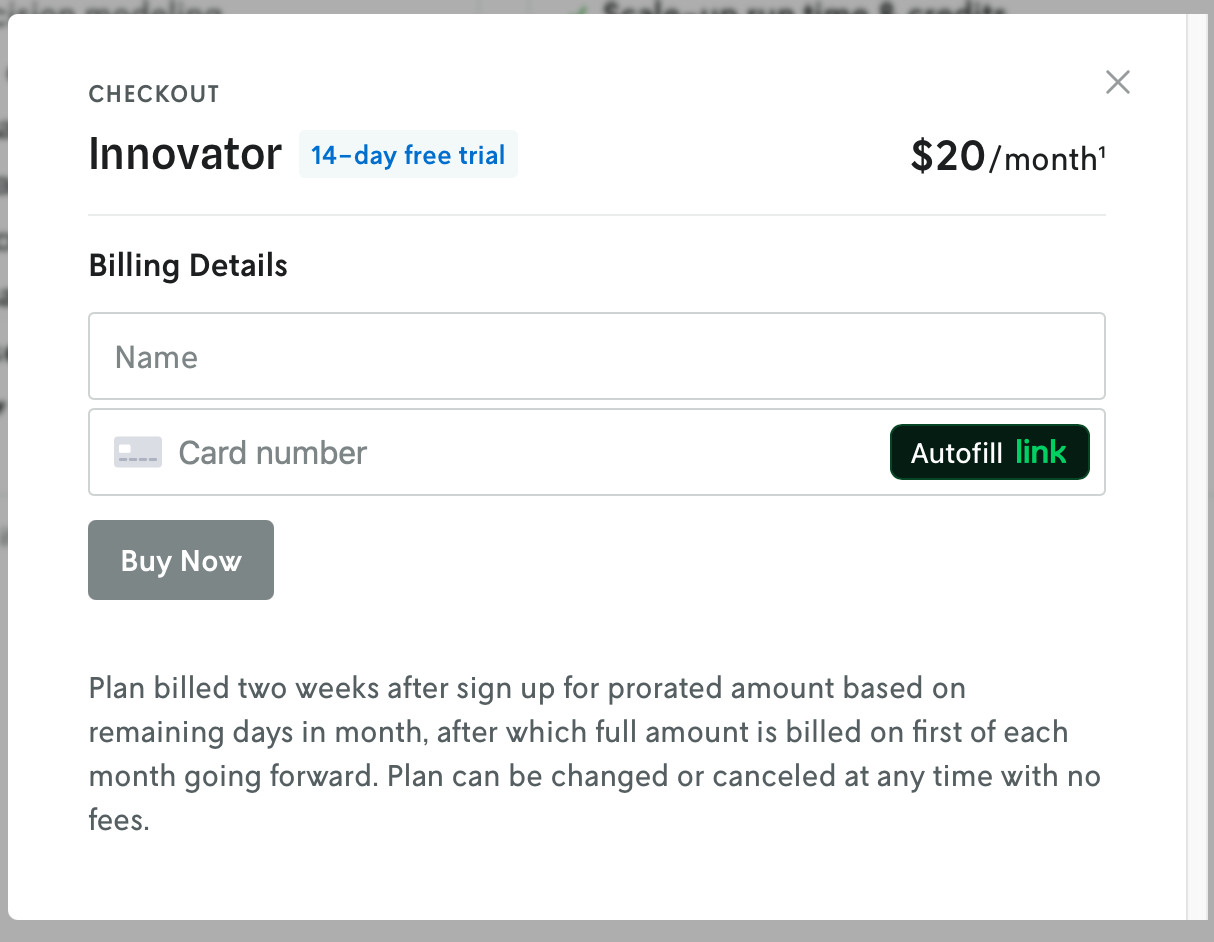Click the '$20/month' price label
The image size is (1214, 942).
point(1006,157)
